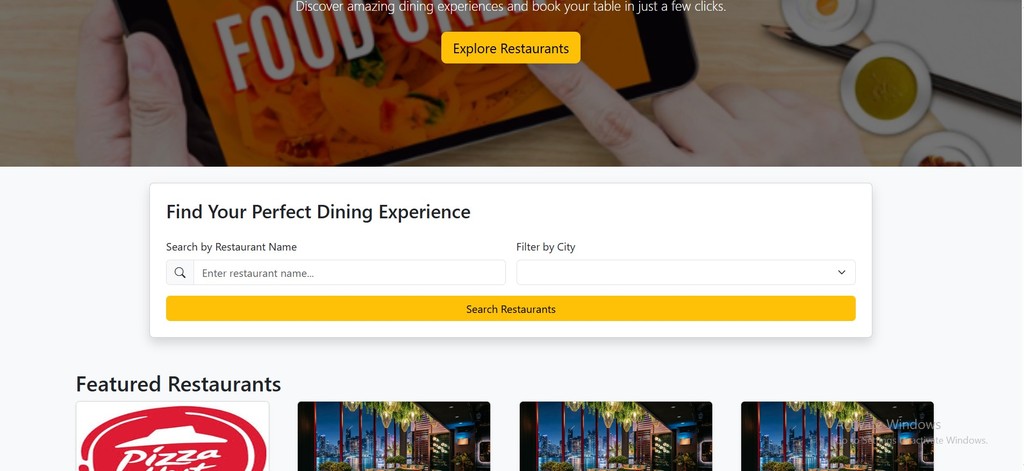This screenshot has width=1024, height=471.
Task: Click the Filter by City label
Action: point(545,247)
